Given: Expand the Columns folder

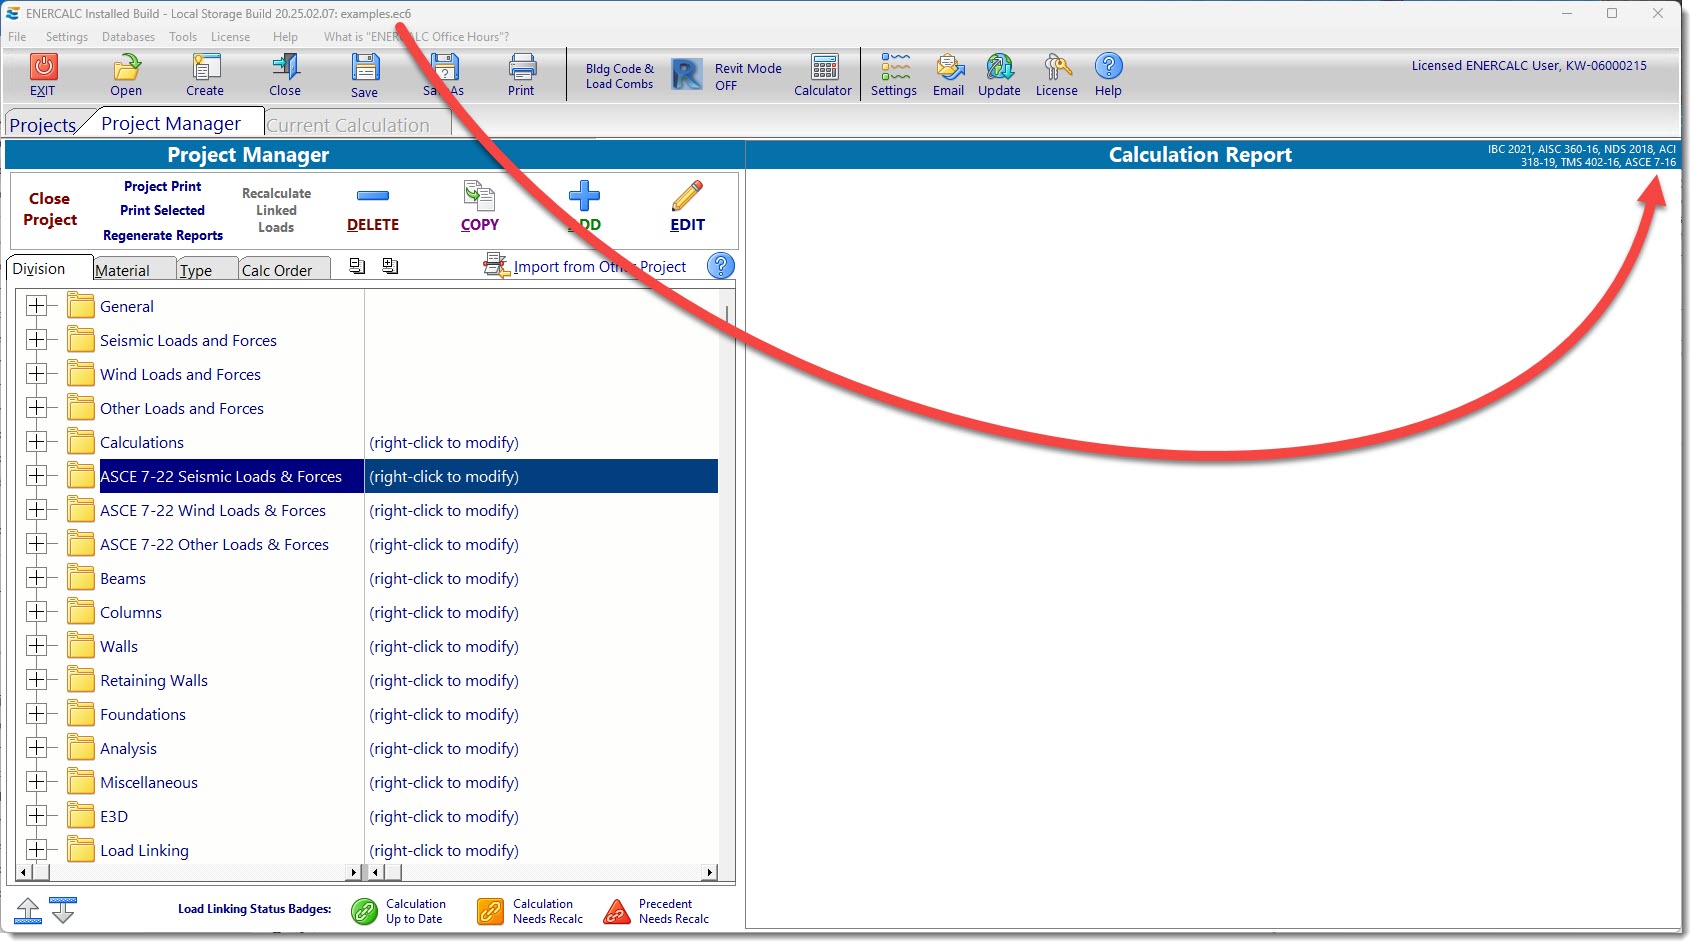Looking at the screenshot, I should (x=36, y=612).
